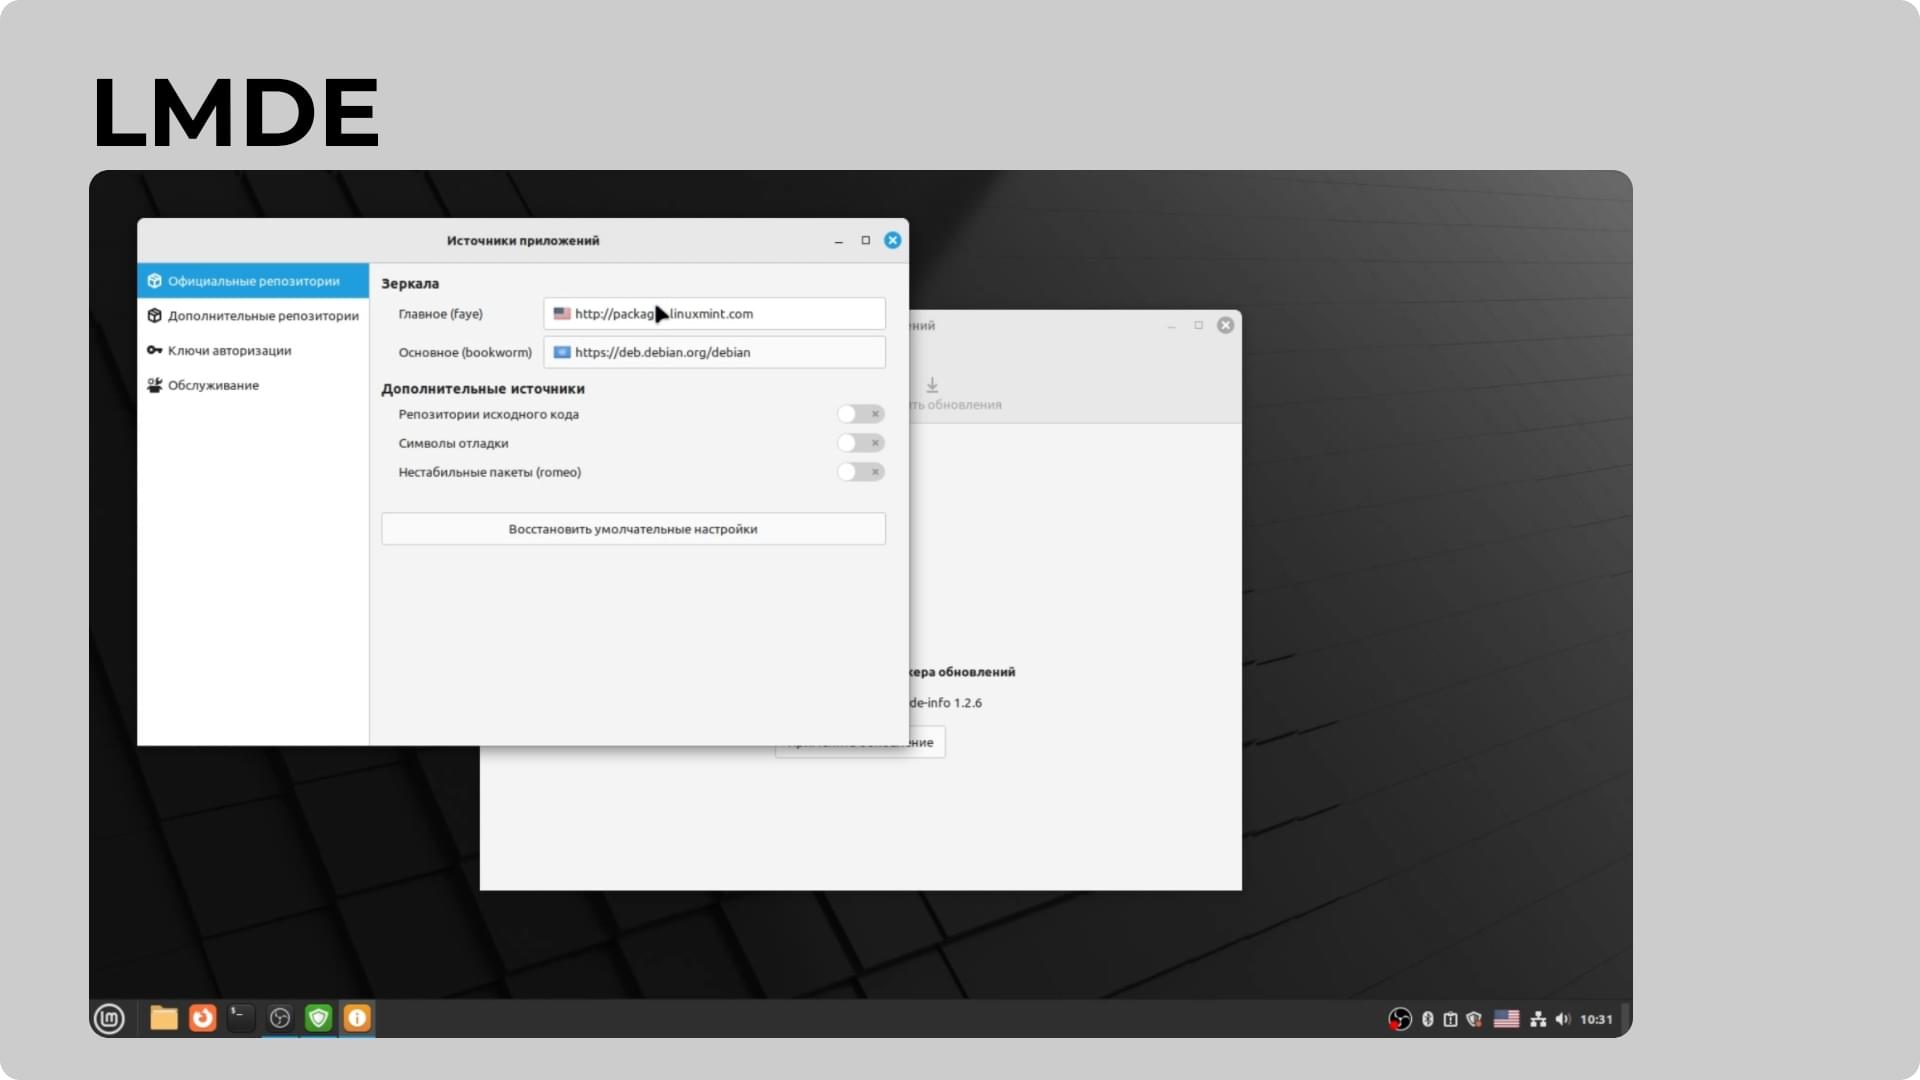The width and height of the screenshot is (1920, 1080).
Task: Click the maintenance icon beside Обслуживание
Action: (154, 385)
